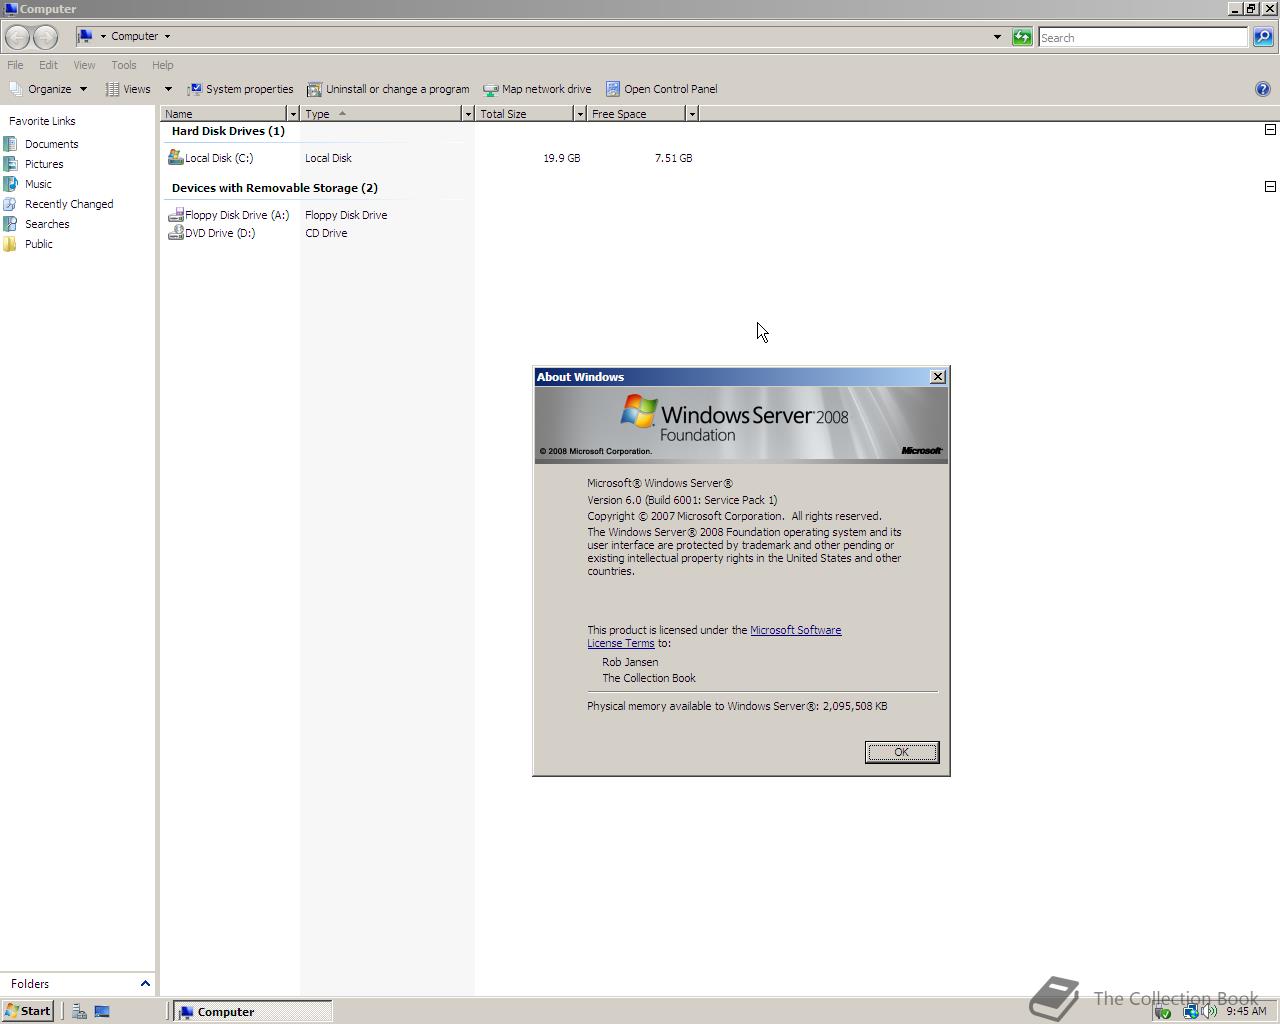Open the Type column filter dropdown

coord(467,114)
